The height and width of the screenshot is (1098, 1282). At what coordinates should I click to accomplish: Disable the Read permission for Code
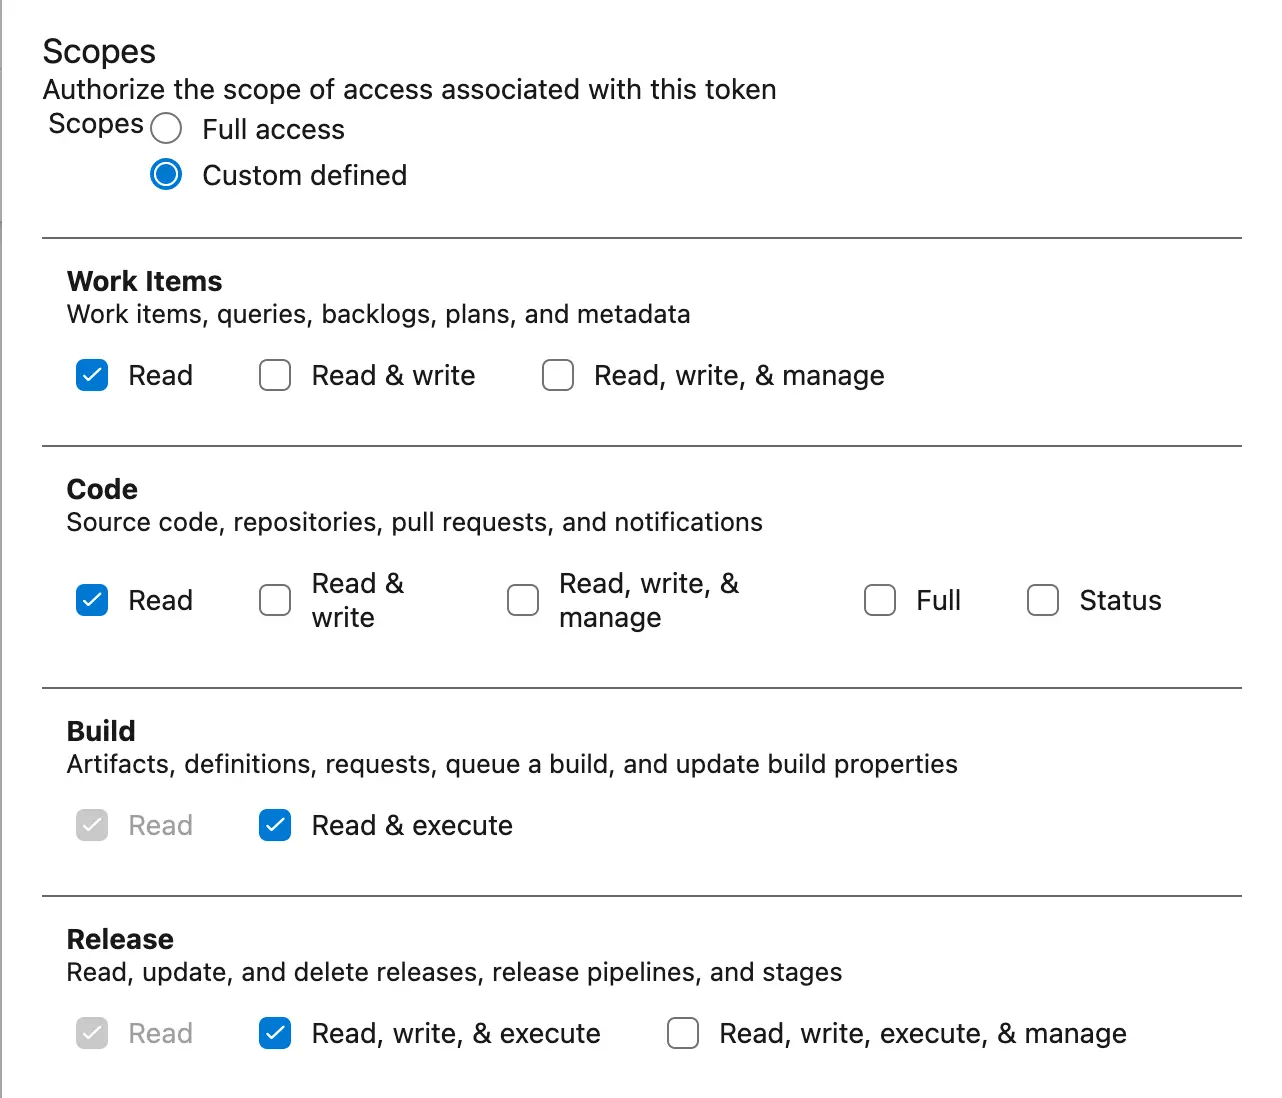point(91,600)
